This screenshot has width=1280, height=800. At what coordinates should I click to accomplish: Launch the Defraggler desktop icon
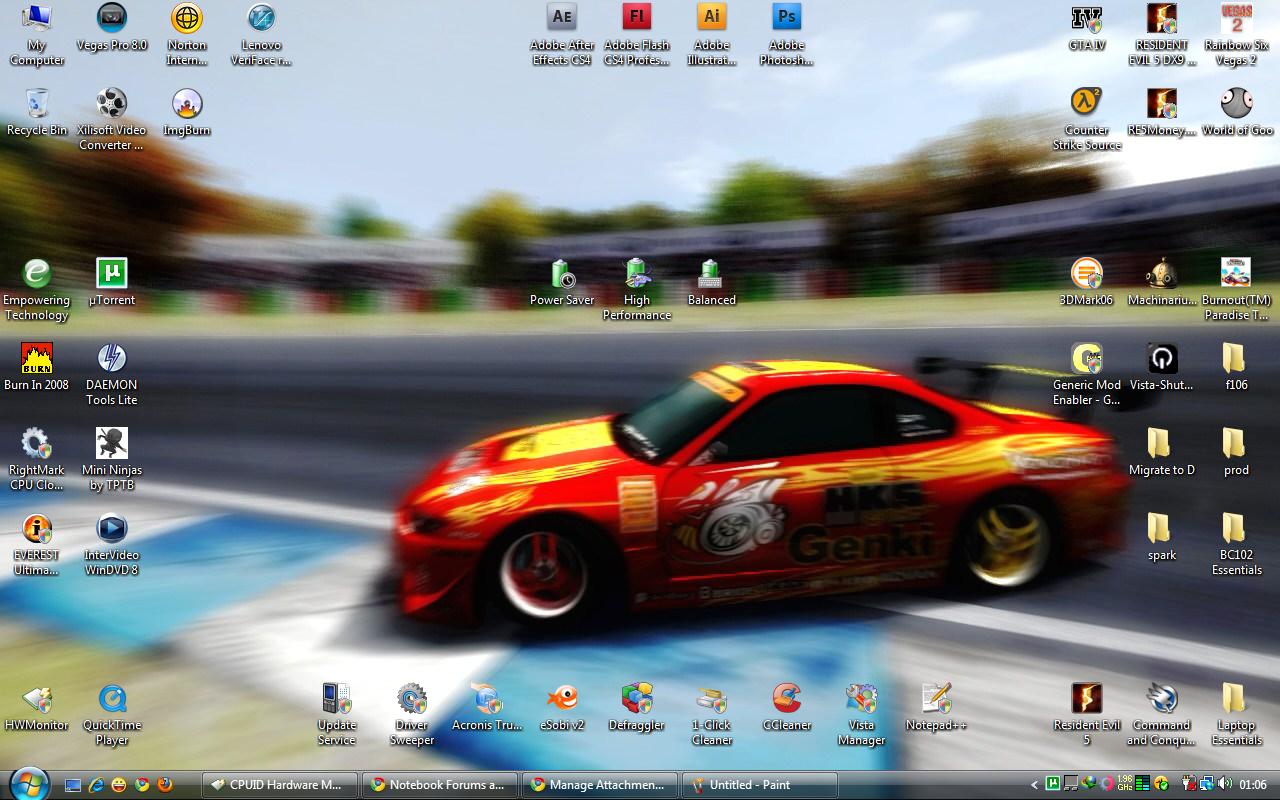click(x=637, y=707)
